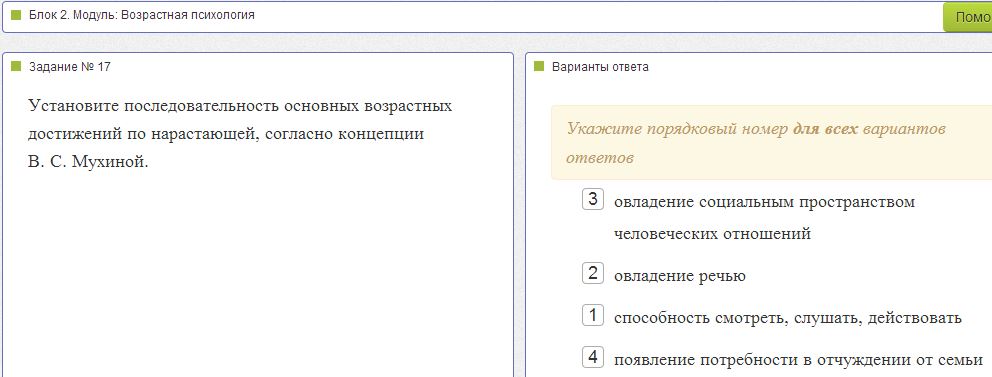
Task: Open the green "Помо" help button
Action: click(968, 17)
